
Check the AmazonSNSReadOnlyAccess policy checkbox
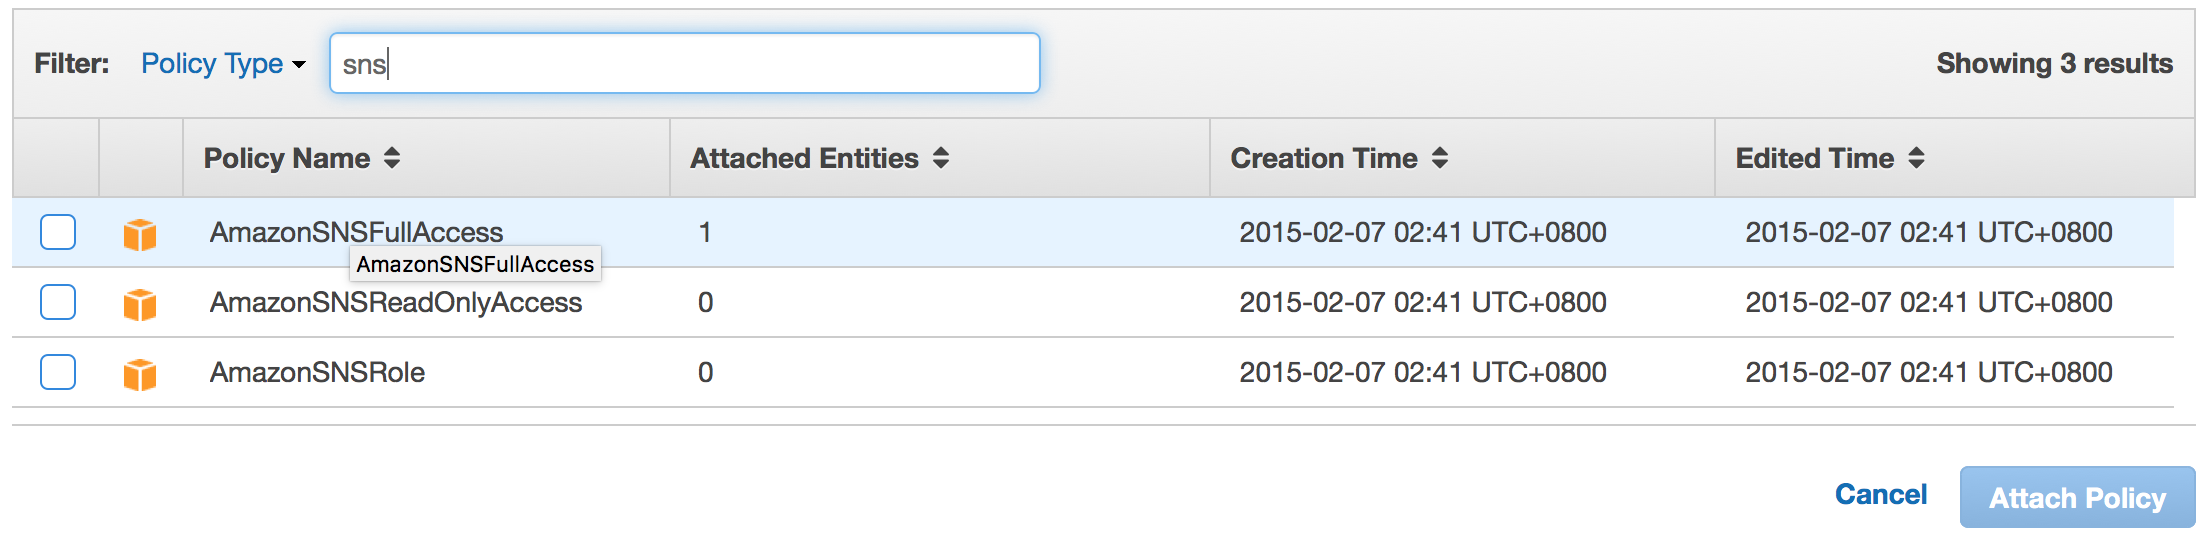pos(58,302)
